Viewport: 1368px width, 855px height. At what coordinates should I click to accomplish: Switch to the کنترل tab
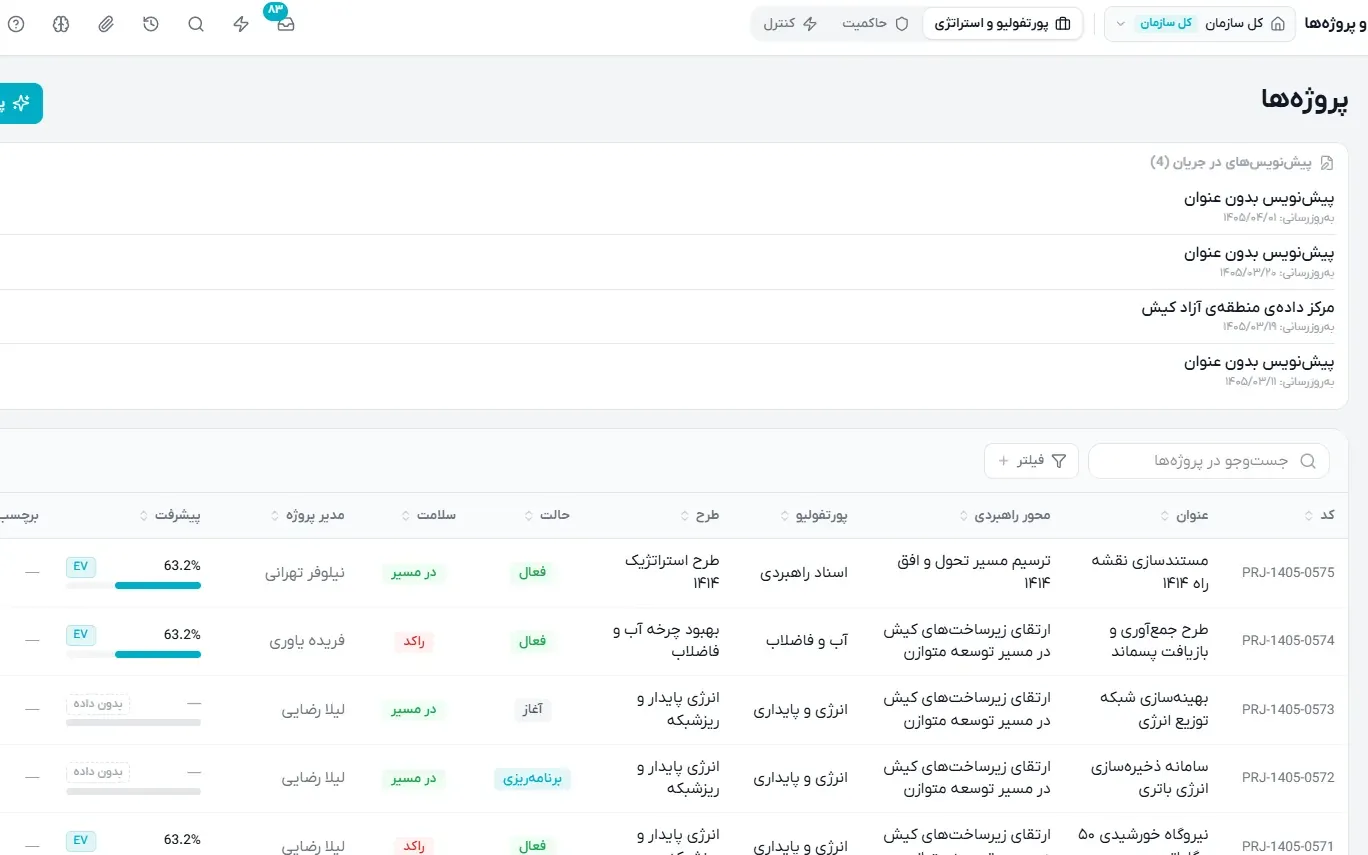pyautogui.click(x=791, y=24)
